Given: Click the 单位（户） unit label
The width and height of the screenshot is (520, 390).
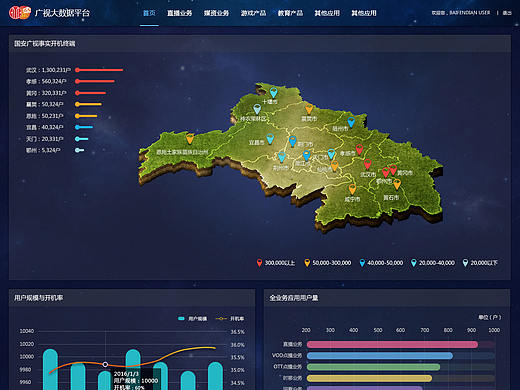Looking at the screenshot, I should tap(490, 317).
